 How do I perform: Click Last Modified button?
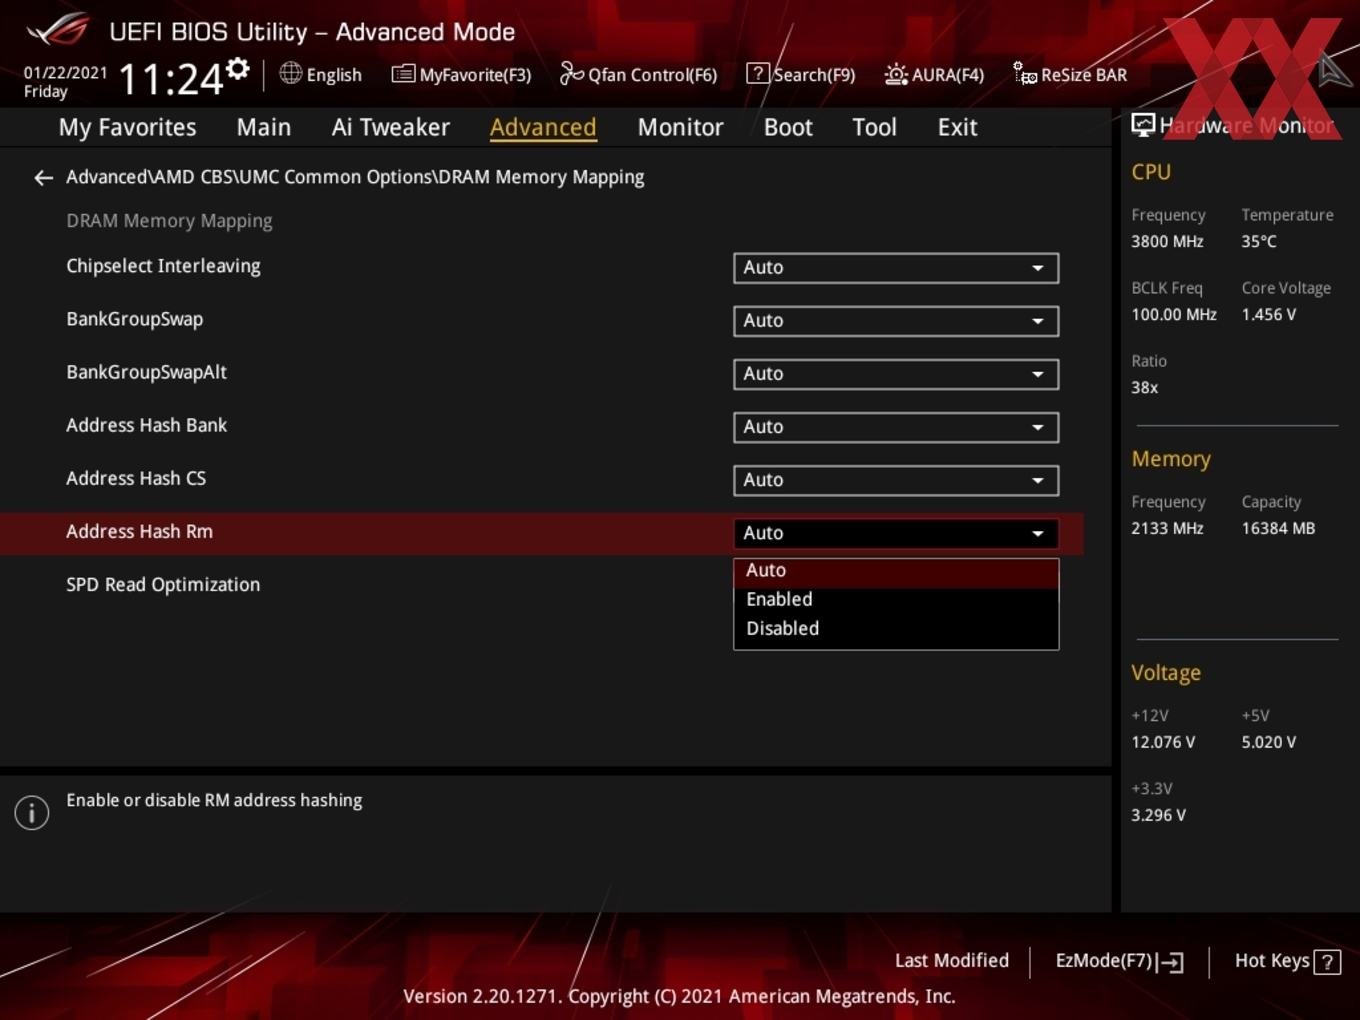pyautogui.click(x=952, y=961)
